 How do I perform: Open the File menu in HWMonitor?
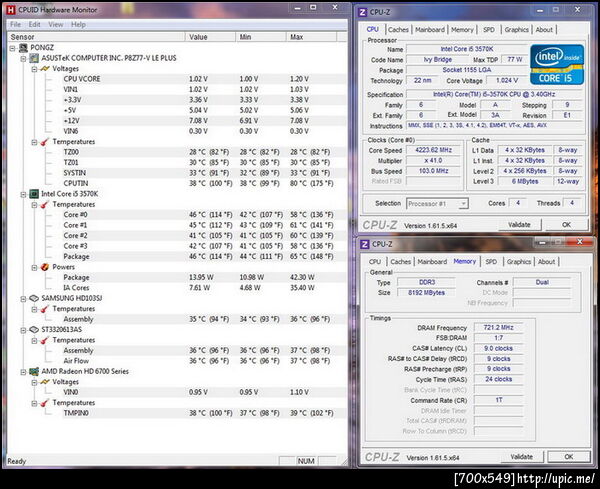pos(15,24)
